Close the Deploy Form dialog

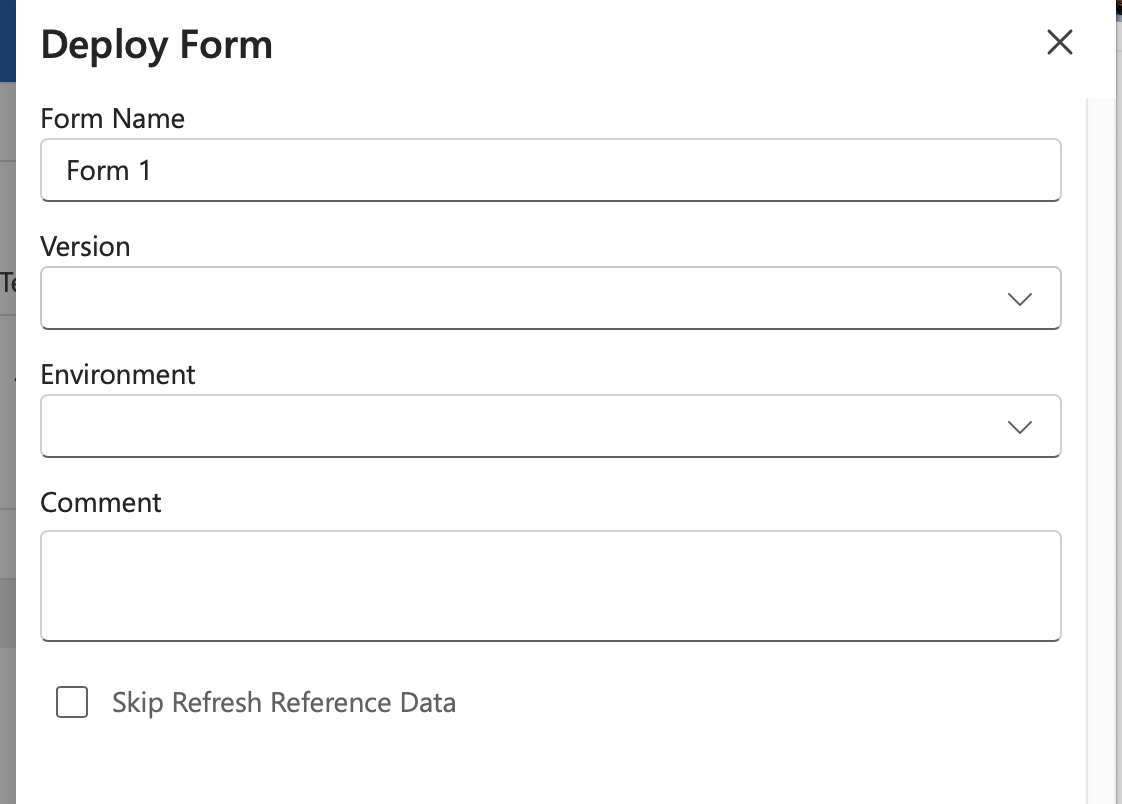point(1059,42)
